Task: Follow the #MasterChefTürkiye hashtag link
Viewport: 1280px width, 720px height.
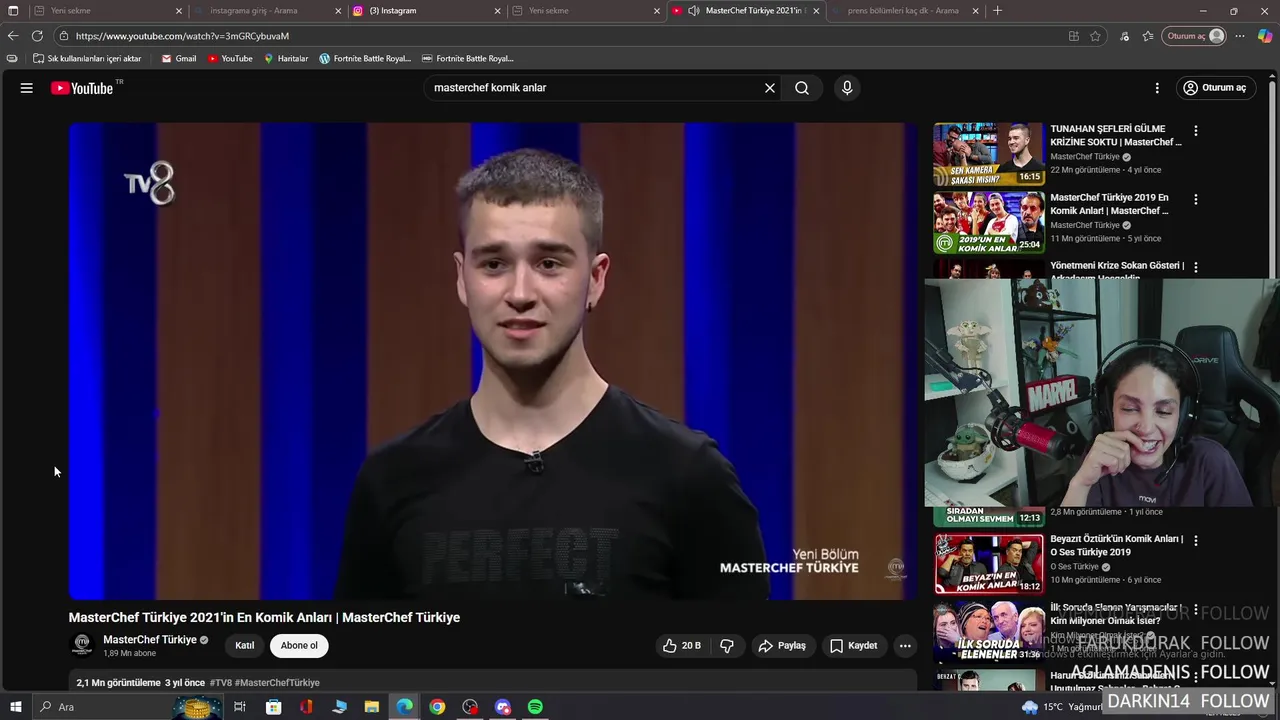Action: click(x=277, y=683)
